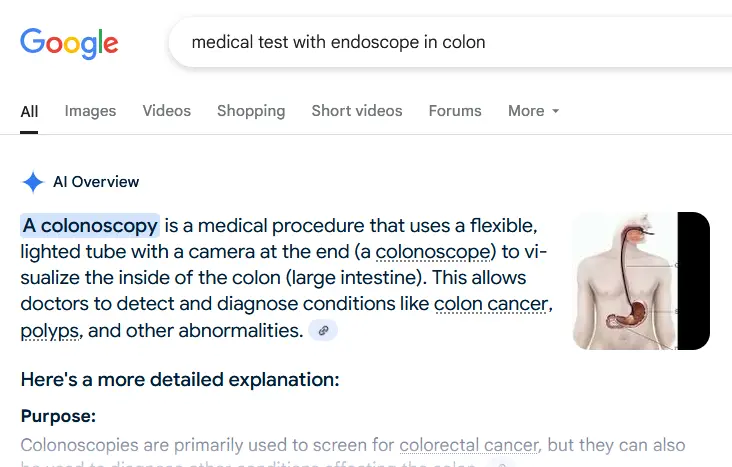Viewport: 732px width, 467px height.
Task: Expand the More search filters dropdown
Action: point(533,111)
